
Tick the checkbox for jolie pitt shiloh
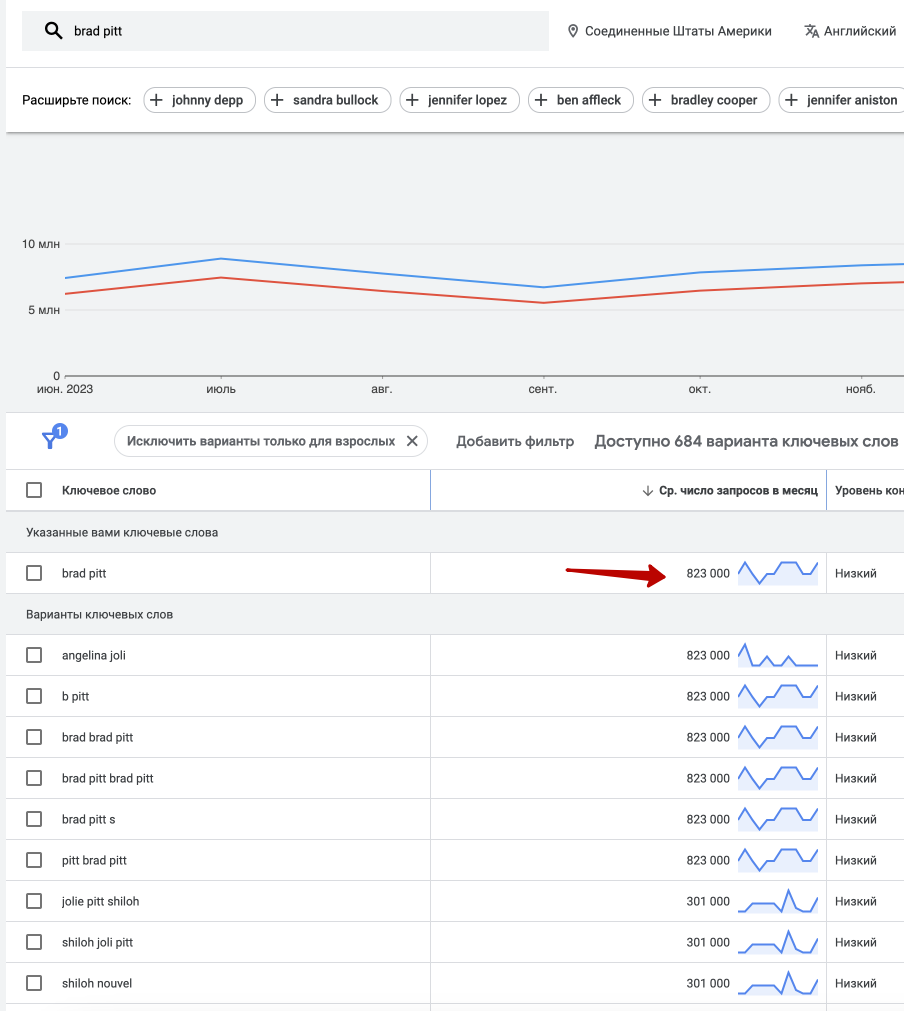34,901
